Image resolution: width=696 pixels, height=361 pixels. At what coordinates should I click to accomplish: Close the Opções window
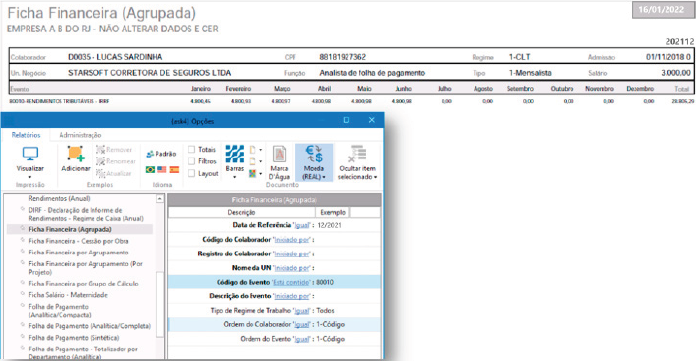[372, 120]
